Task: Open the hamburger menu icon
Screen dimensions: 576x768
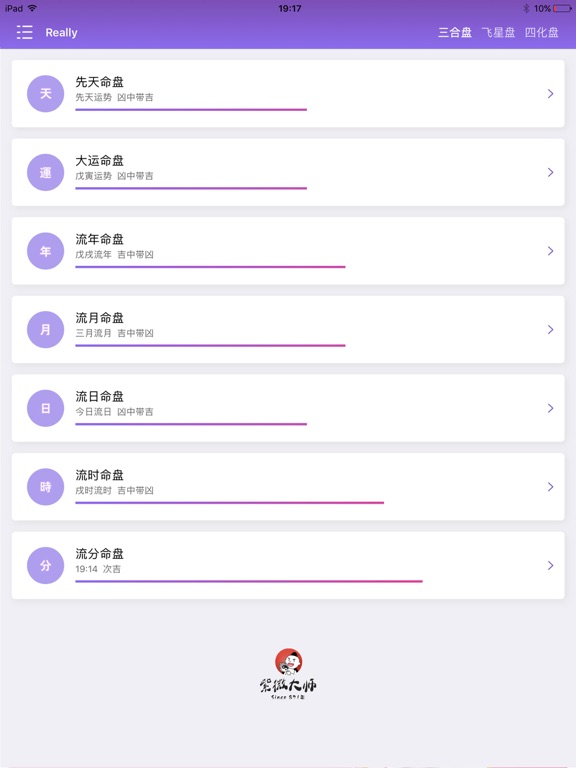Action: click(x=24, y=32)
